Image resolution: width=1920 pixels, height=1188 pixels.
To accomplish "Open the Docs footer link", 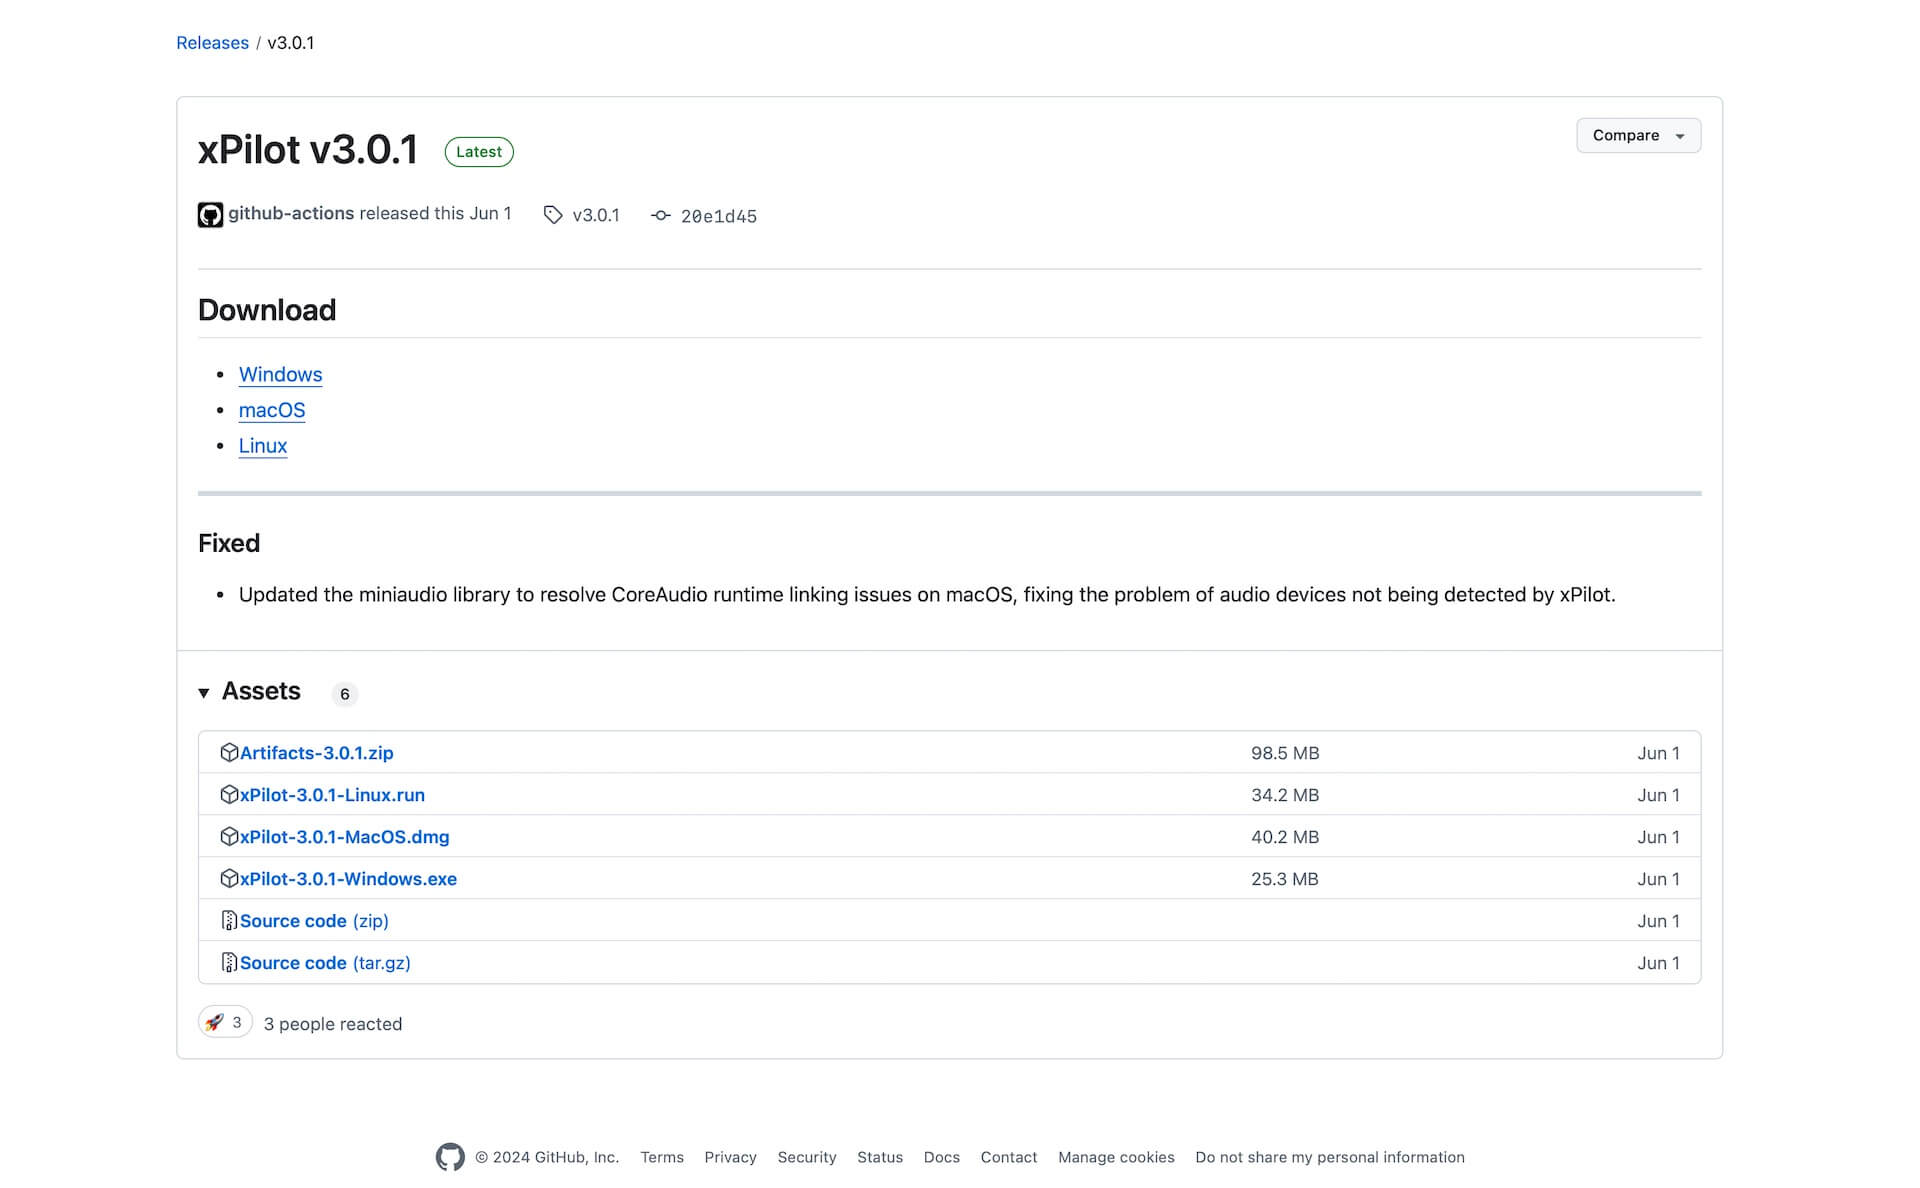I will pyautogui.click(x=941, y=1157).
